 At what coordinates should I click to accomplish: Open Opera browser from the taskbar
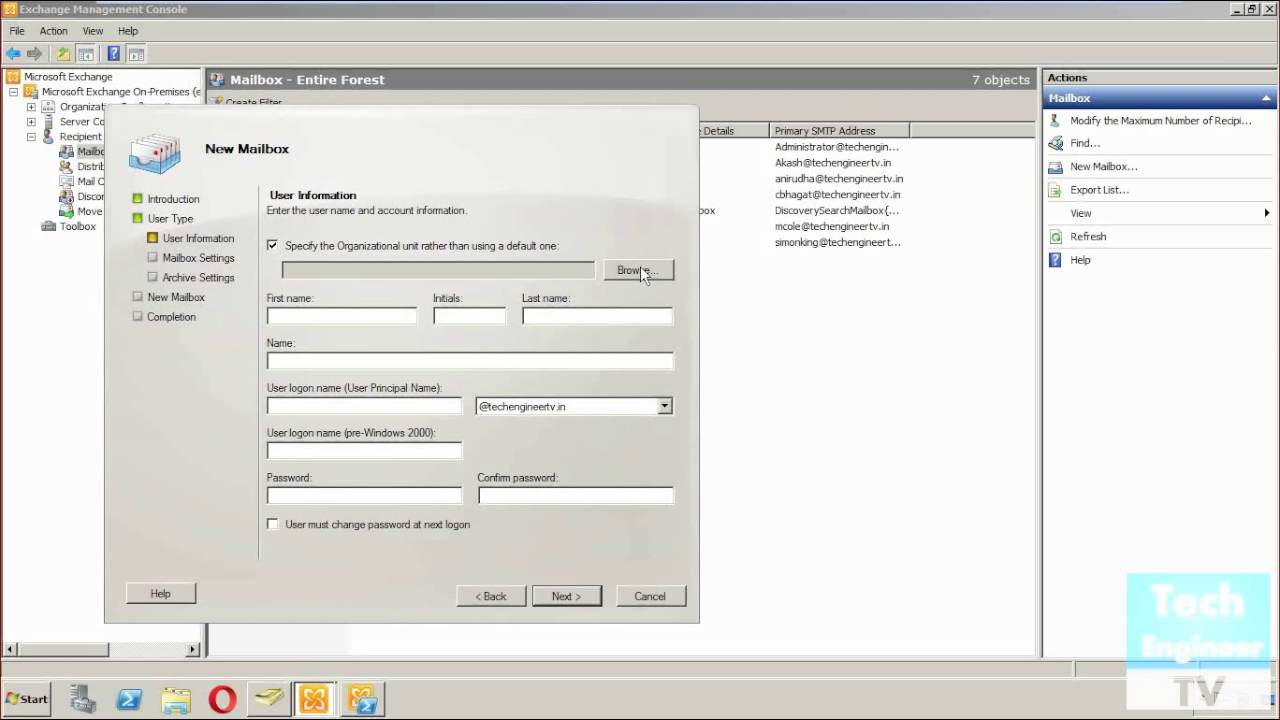click(222, 699)
